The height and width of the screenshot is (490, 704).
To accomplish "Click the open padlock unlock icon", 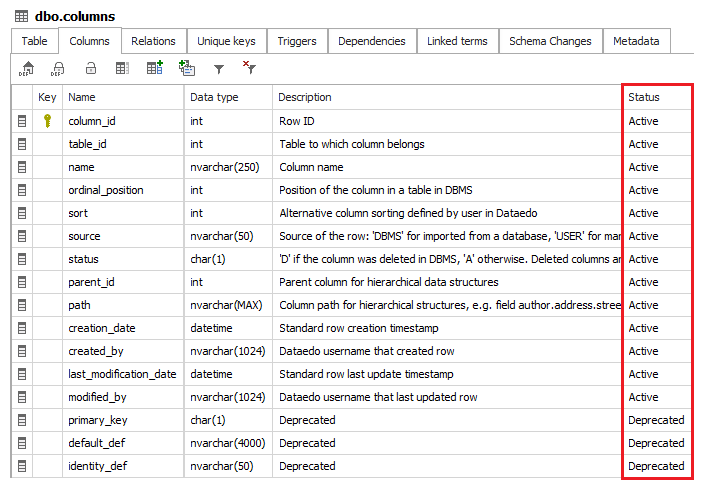I will (90, 68).
